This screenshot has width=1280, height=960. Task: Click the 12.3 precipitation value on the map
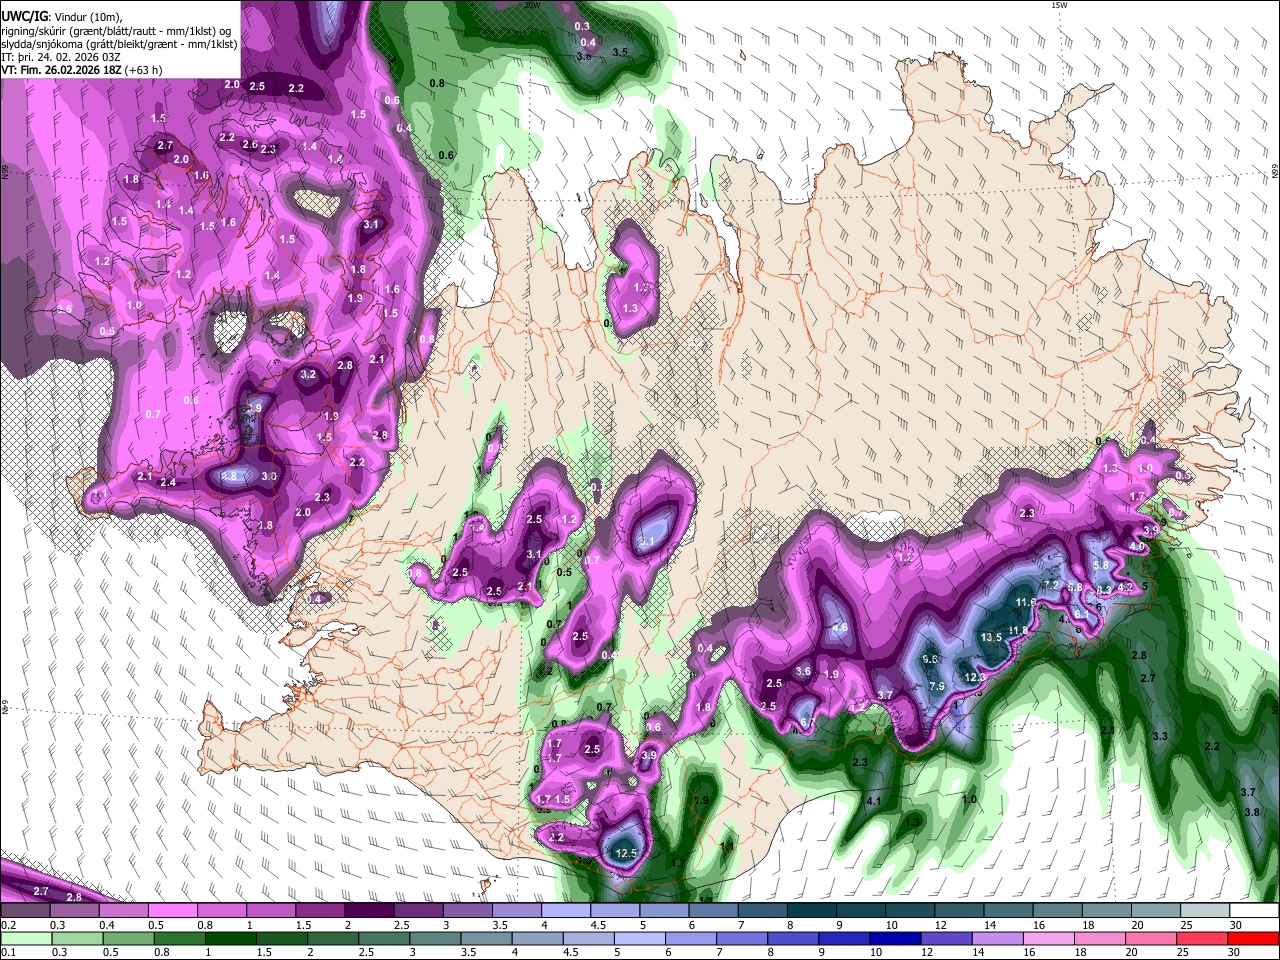(x=975, y=677)
